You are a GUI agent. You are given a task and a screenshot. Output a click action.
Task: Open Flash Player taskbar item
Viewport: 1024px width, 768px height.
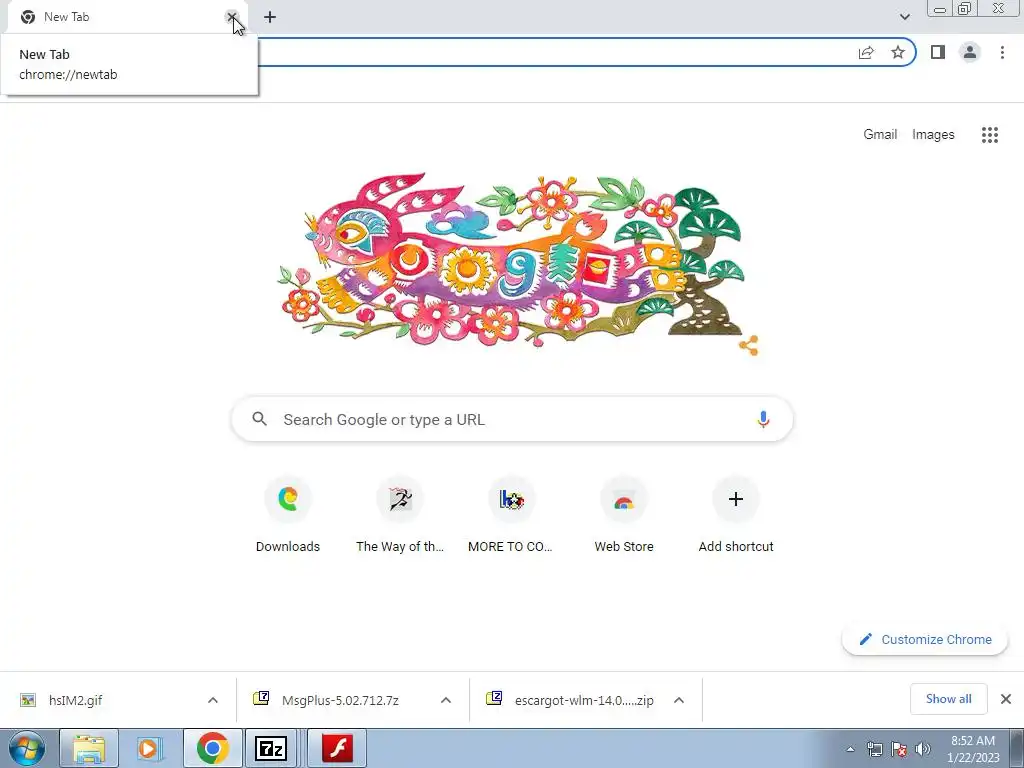338,748
